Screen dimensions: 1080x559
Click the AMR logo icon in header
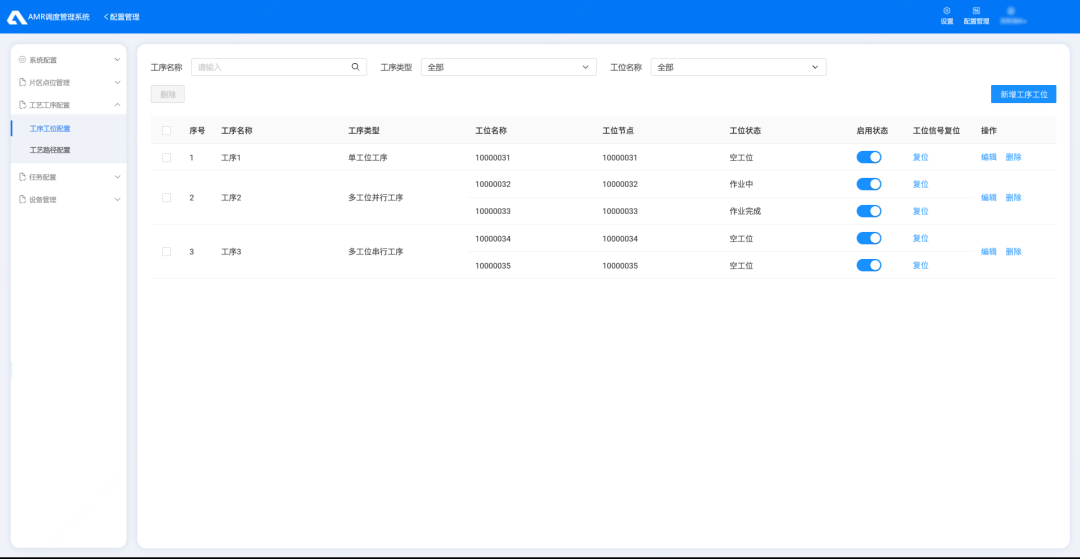(x=17, y=17)
